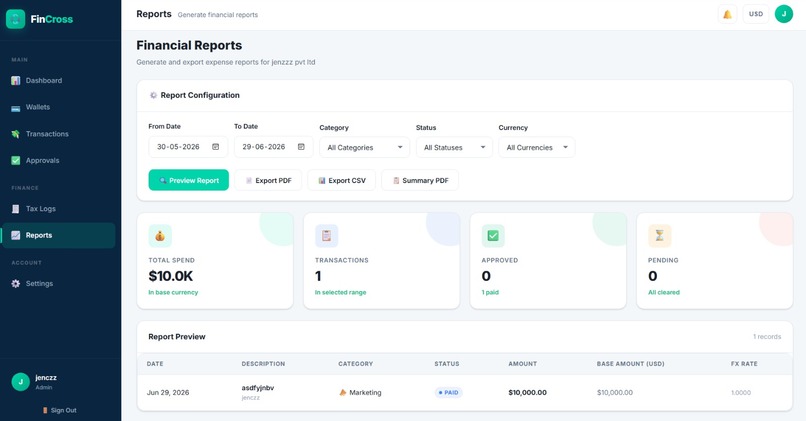Click the DESCRIPTION column header
This screenshot has width=806, height=421.
[x=263, y=364]
